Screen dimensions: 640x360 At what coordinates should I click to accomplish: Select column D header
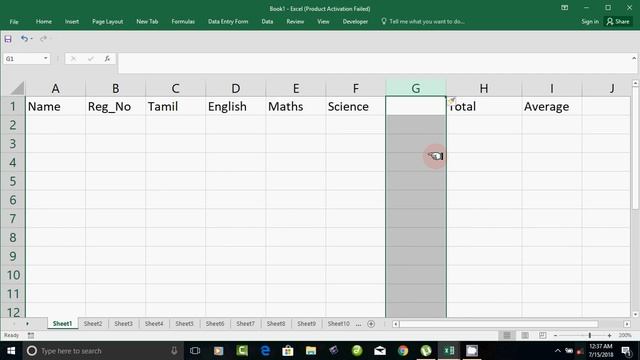tap(236, 88)
